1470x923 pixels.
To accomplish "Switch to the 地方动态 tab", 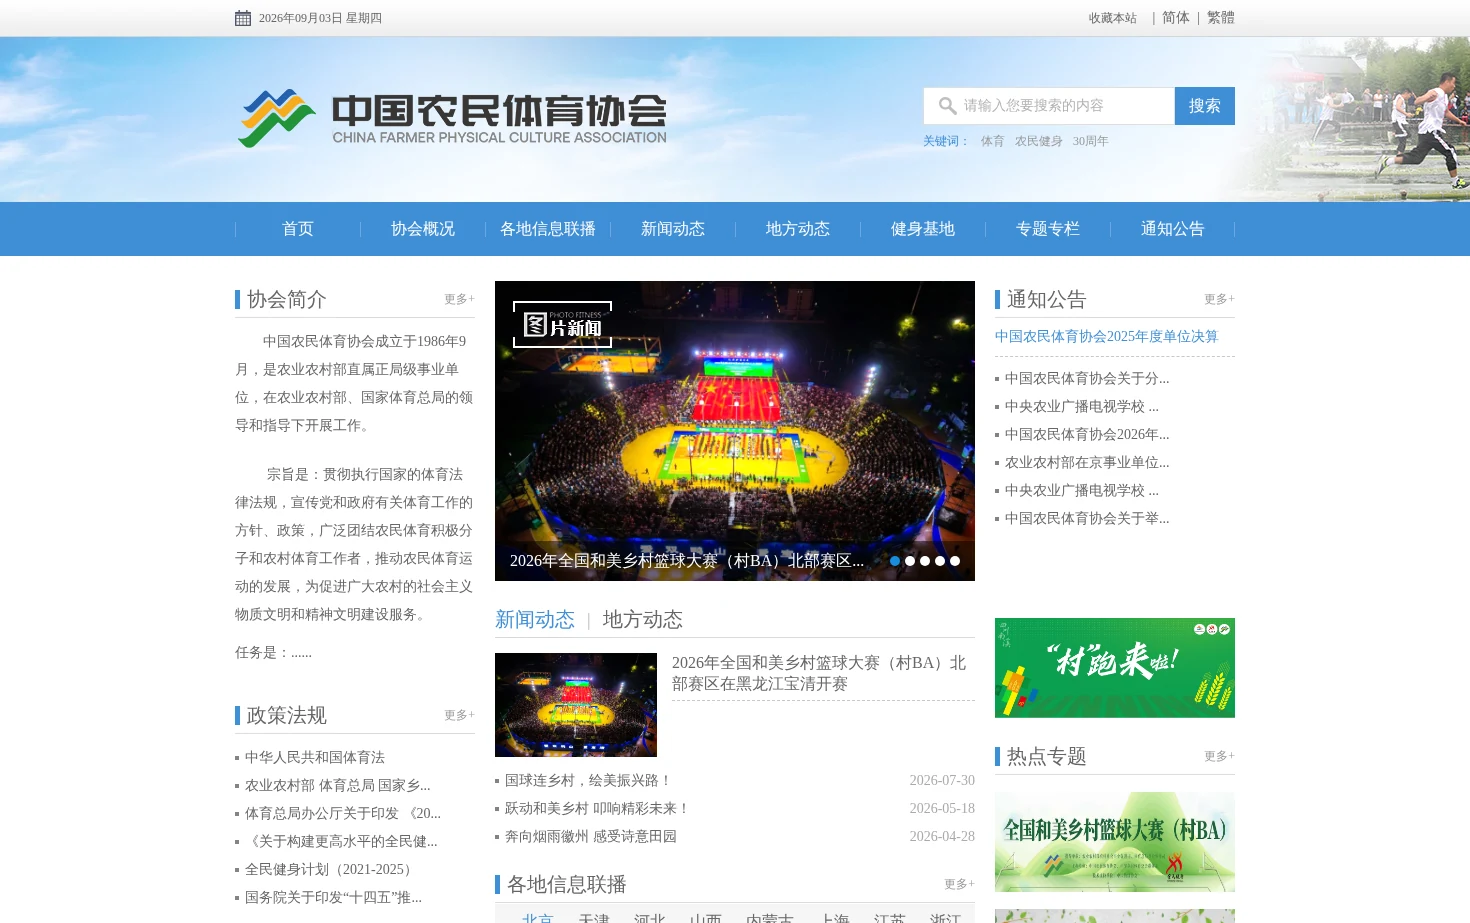I will (643, 619).
